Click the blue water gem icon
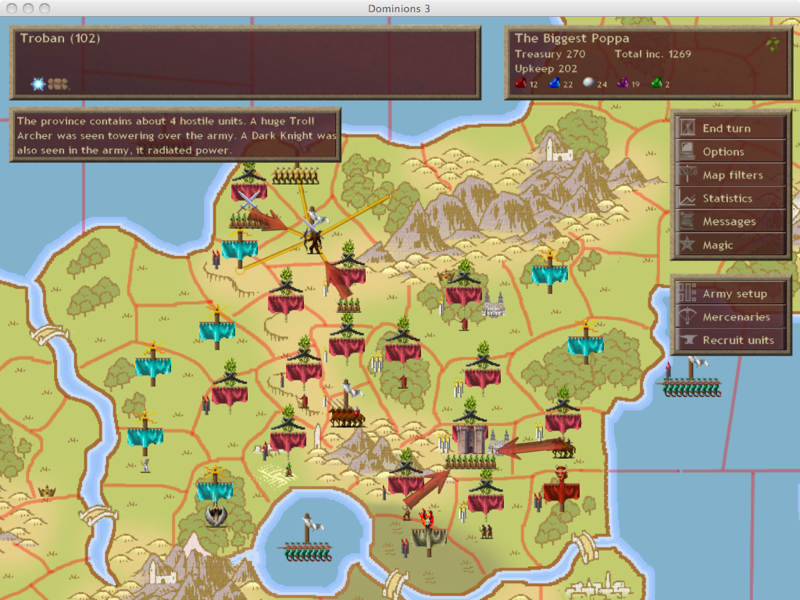 coord(555,83)
